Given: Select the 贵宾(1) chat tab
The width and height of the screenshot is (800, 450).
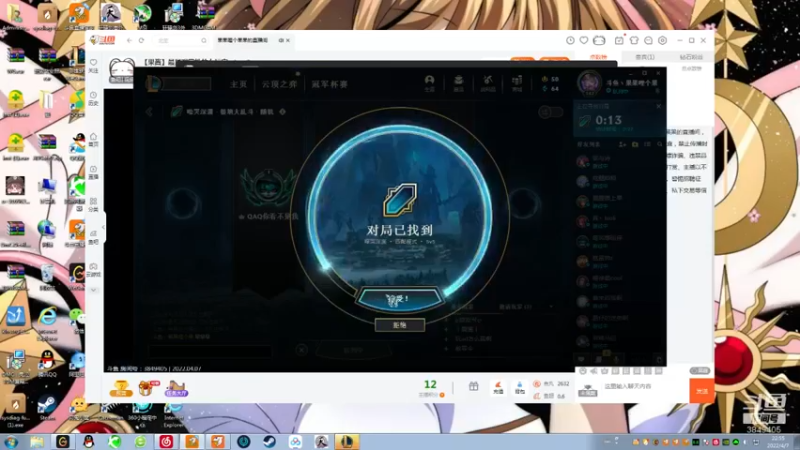Looking at the screenshot, I should pos(645,57).
